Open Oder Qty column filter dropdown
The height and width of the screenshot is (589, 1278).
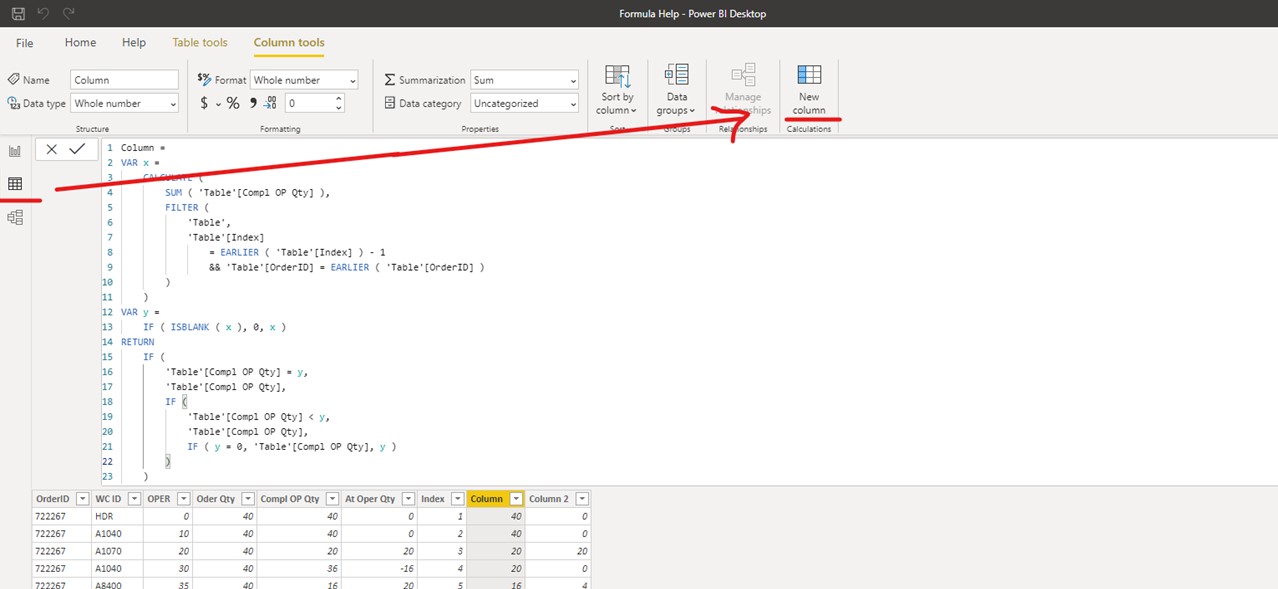click(x=246, y=498)
